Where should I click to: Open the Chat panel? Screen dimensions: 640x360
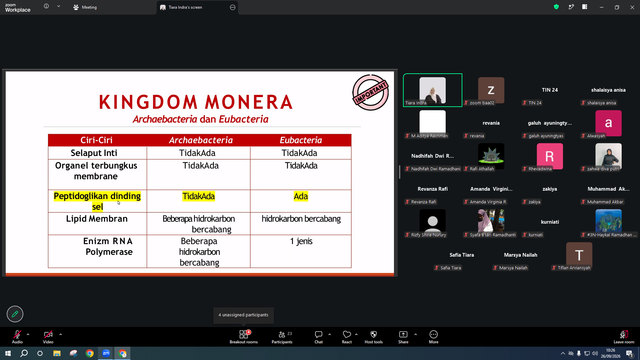point(318,337)
